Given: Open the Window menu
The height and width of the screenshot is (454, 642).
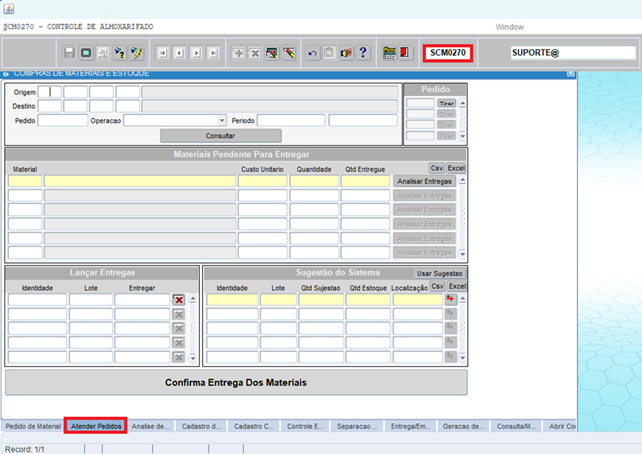Looking at the screenshot, I should (x=509, y=27).
